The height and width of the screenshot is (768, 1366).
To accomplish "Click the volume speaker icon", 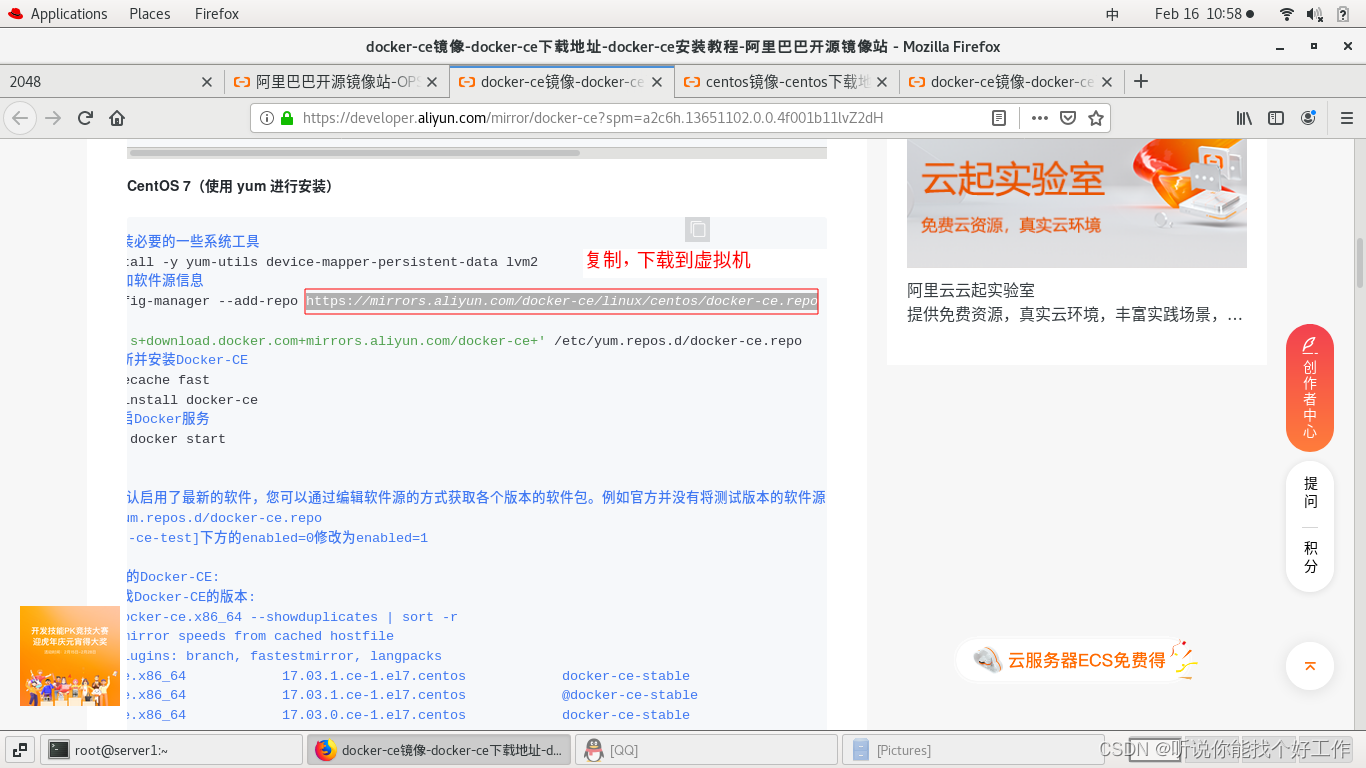I will pyautogui.click(x=1315, y=14).
